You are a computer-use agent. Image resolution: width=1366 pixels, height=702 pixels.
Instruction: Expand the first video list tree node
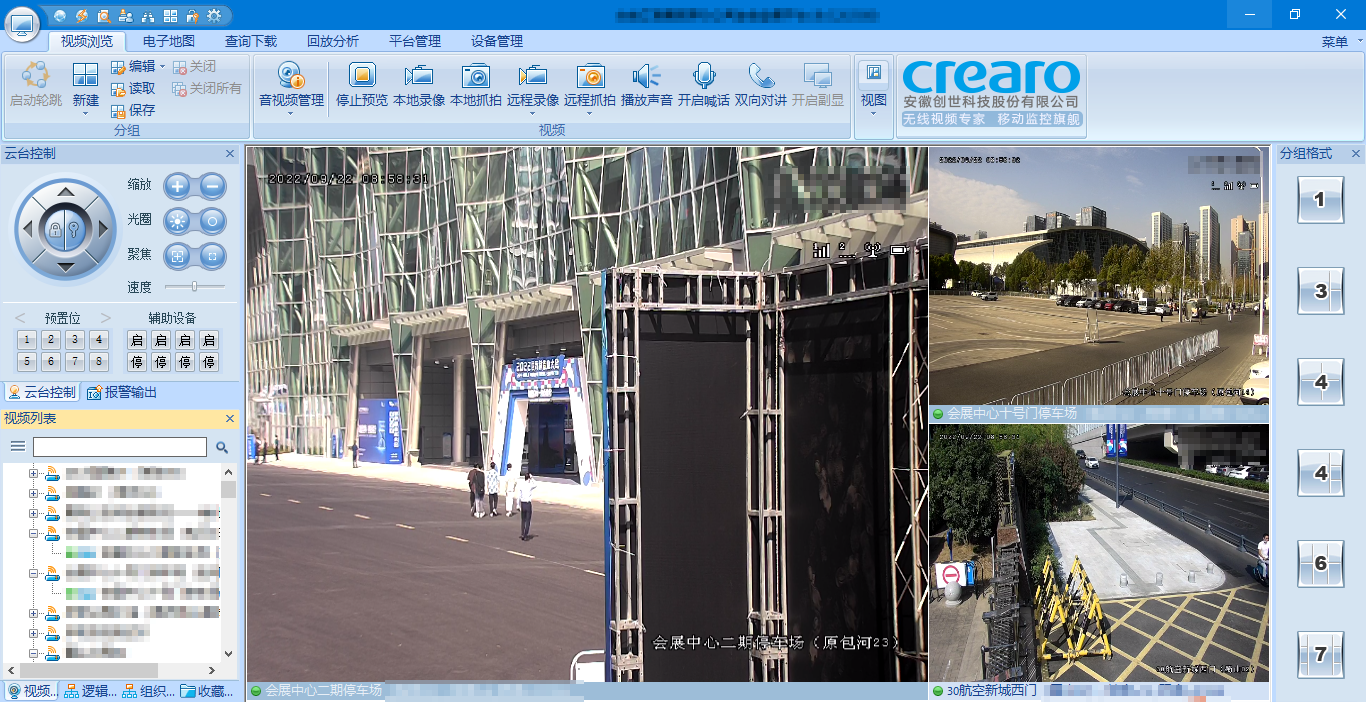[x=33, y=473]
